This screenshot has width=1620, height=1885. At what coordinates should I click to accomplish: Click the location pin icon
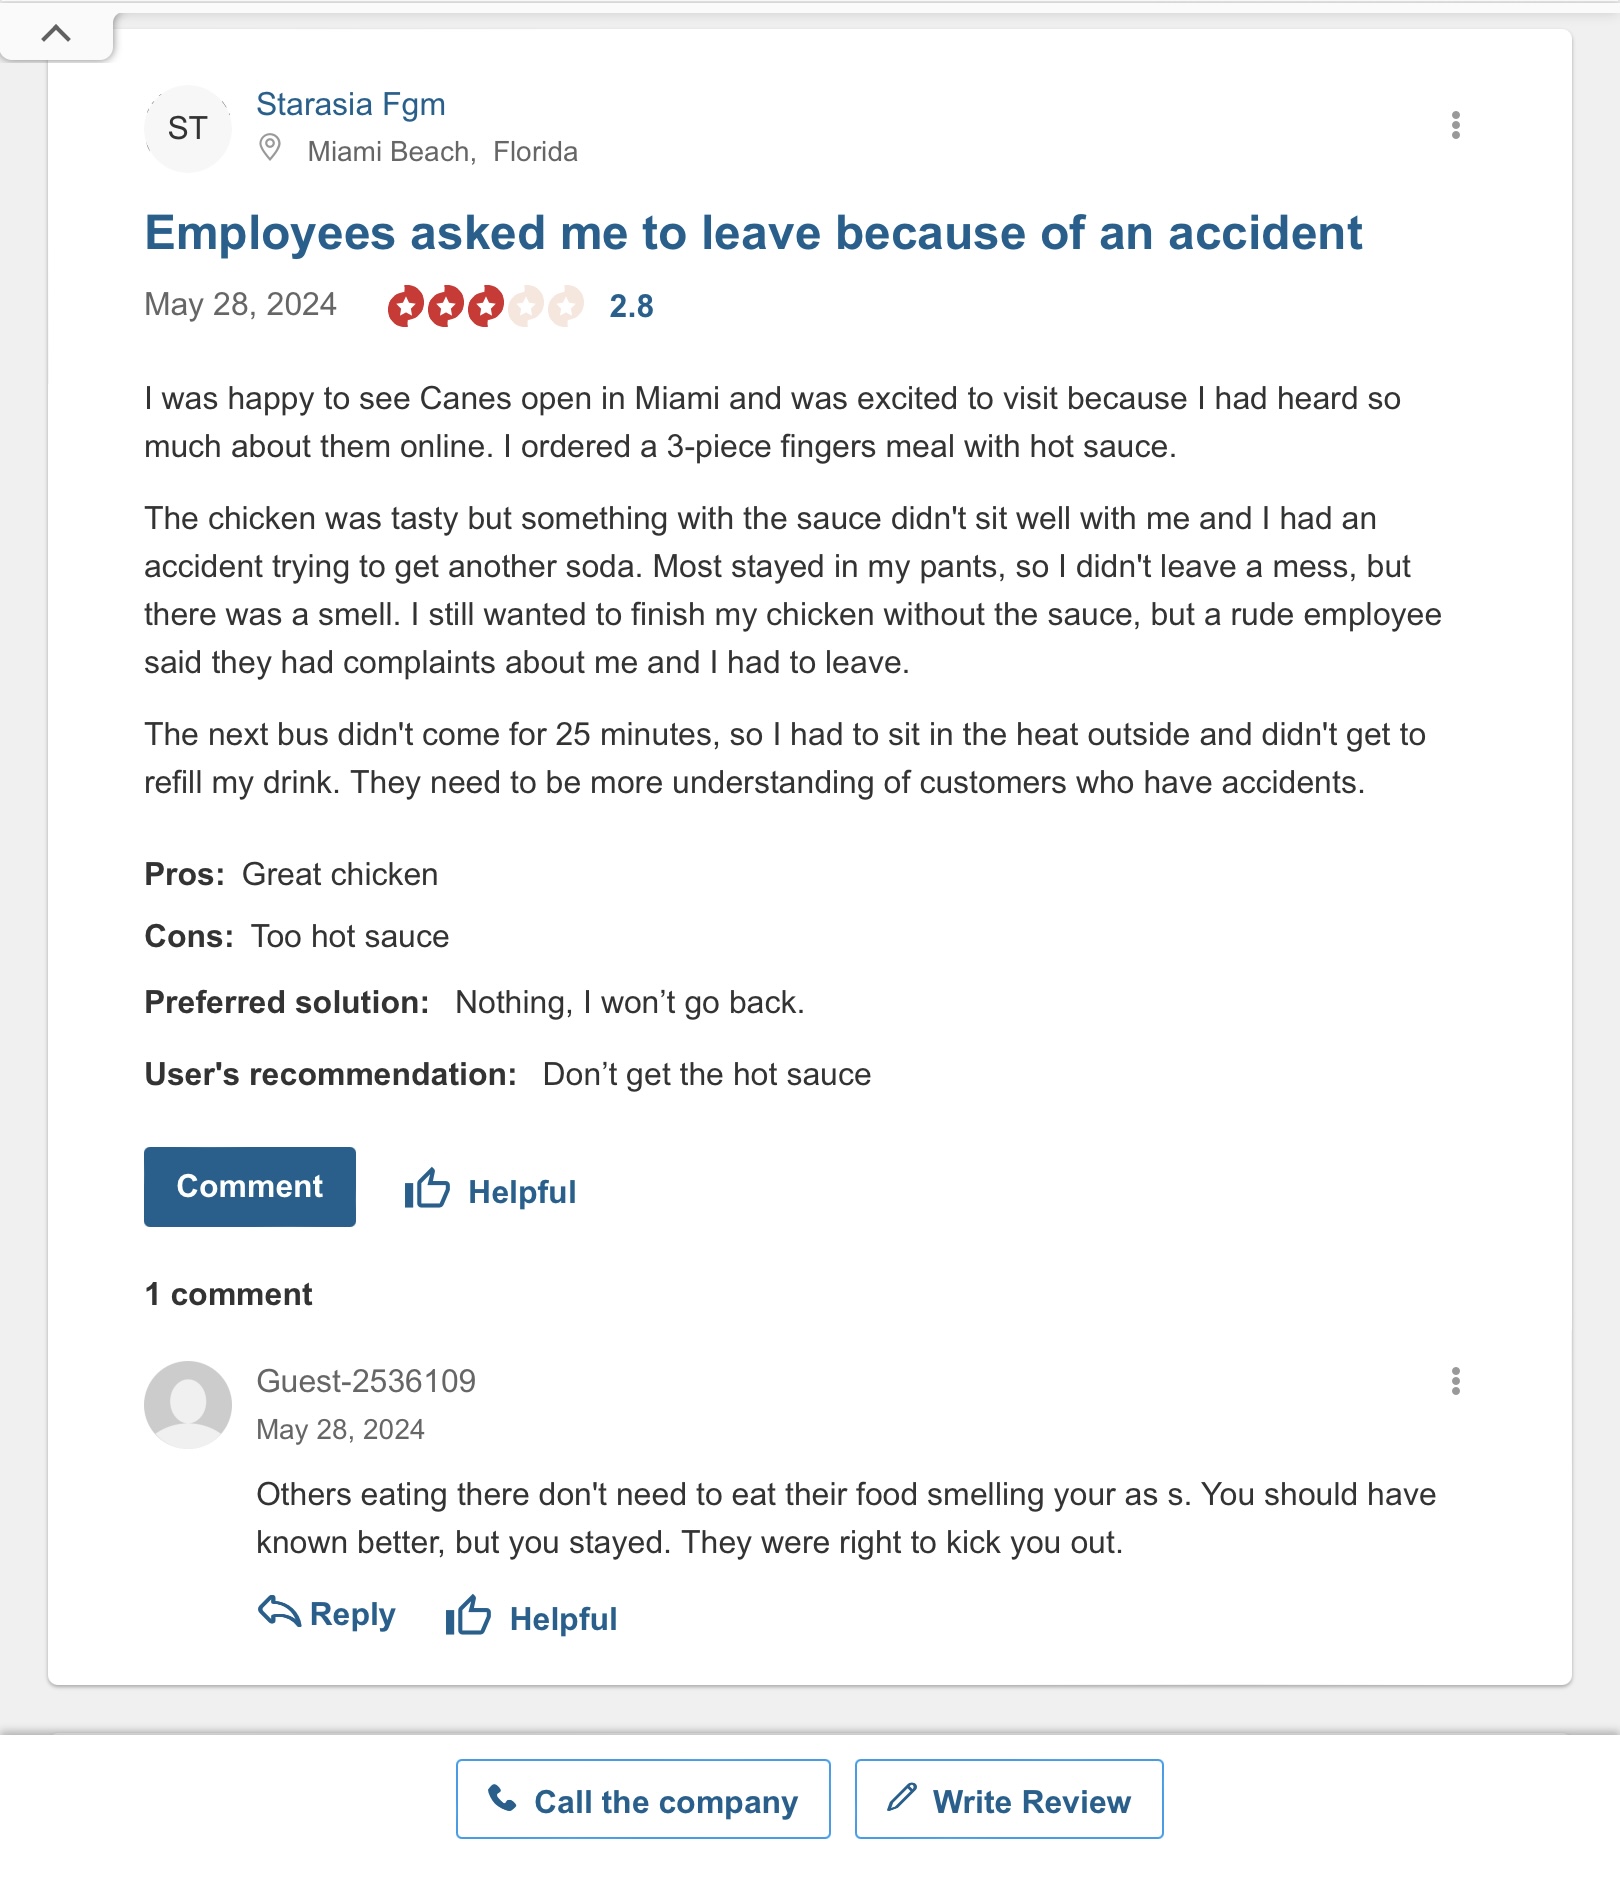(x=269, y=149)
